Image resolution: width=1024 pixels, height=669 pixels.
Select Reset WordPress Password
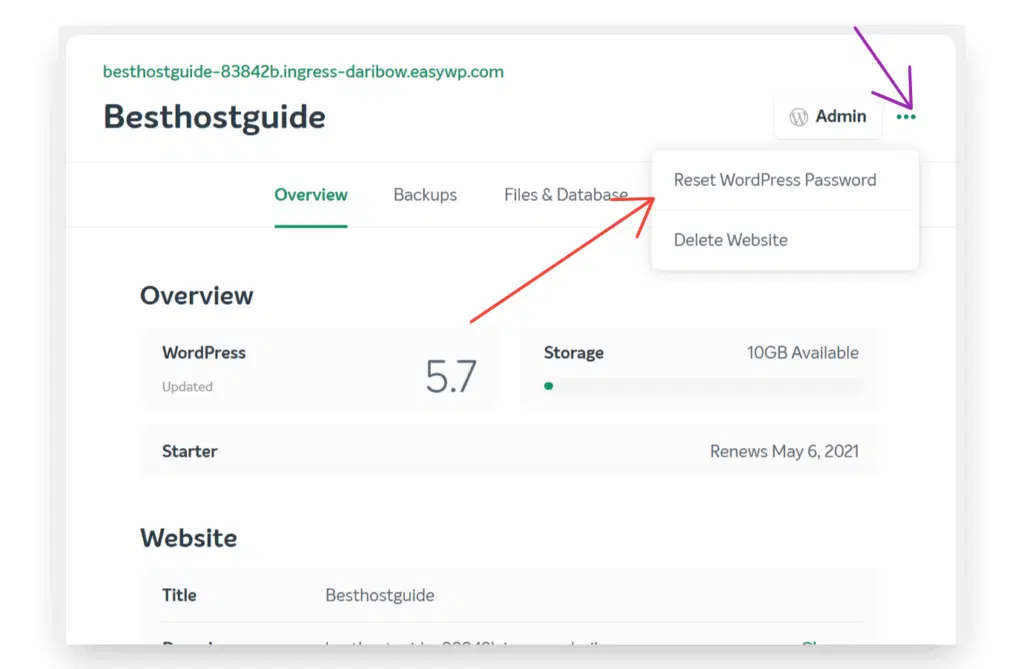pos(775,180)
